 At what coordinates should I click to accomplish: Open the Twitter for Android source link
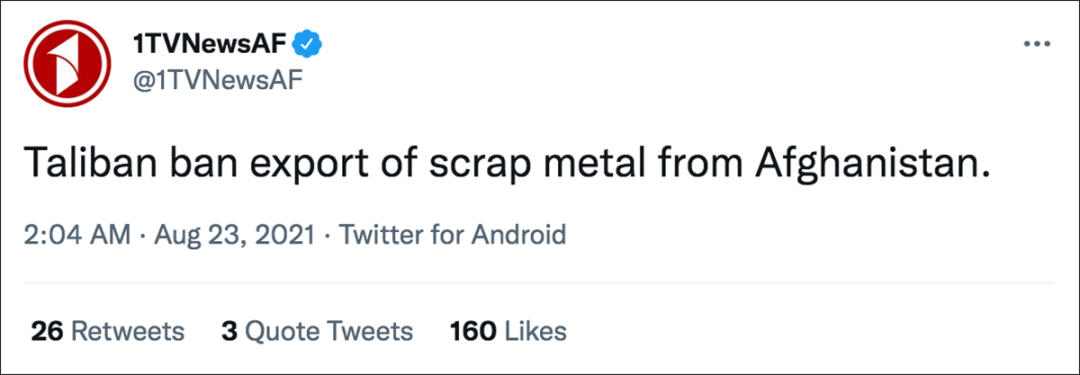pyautogui.click(x=453, y=235)
